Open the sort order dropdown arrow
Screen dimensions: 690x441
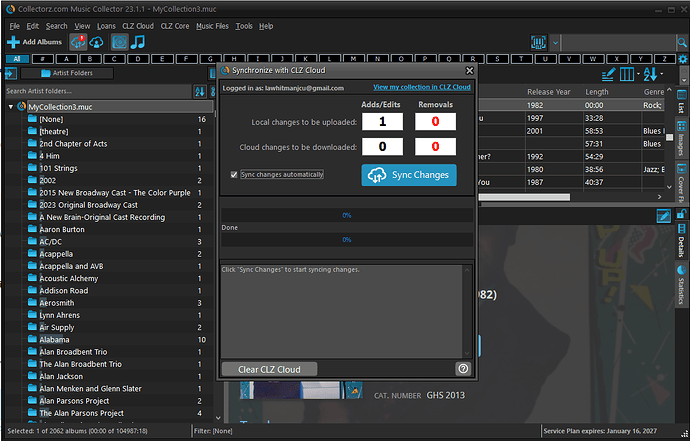point(662,74)
